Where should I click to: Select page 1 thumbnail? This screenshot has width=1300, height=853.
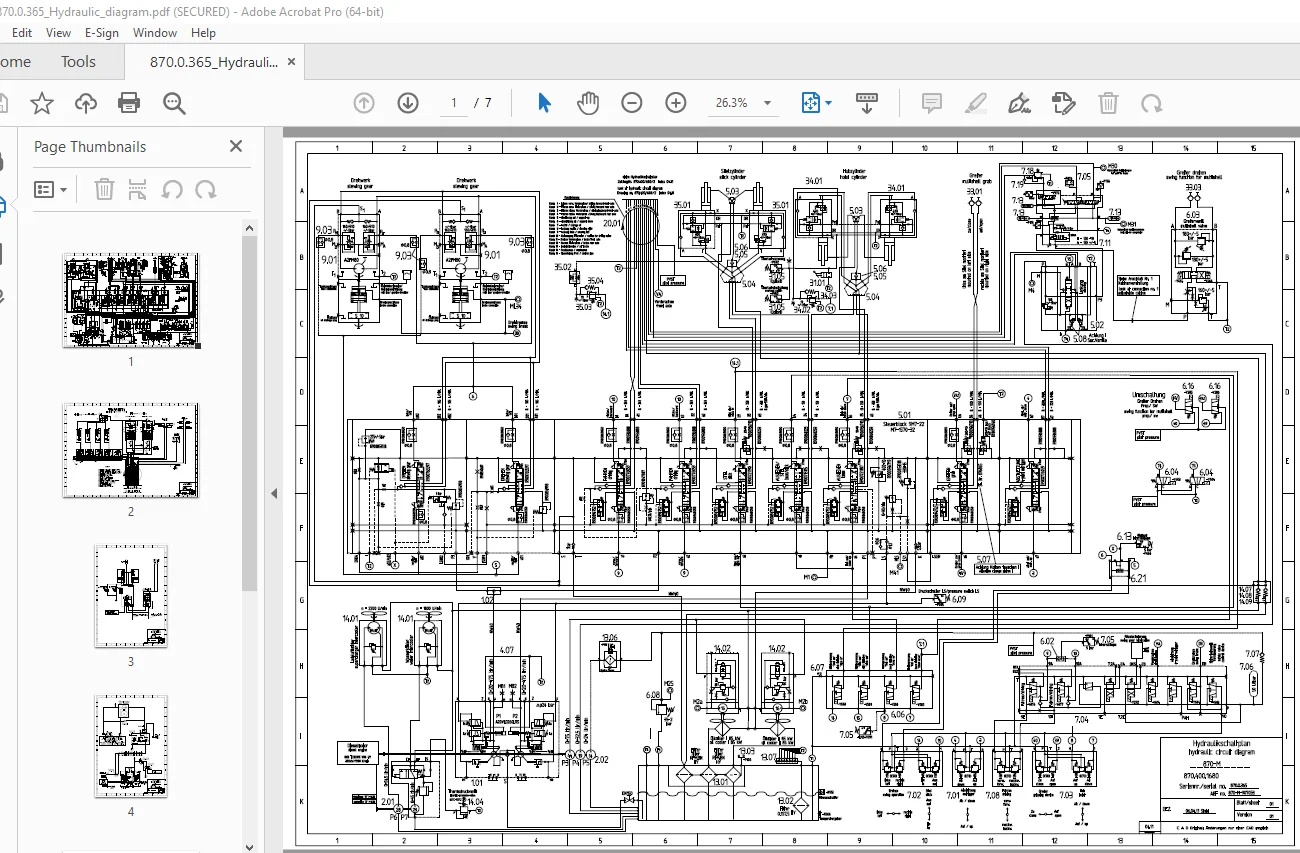130,300
